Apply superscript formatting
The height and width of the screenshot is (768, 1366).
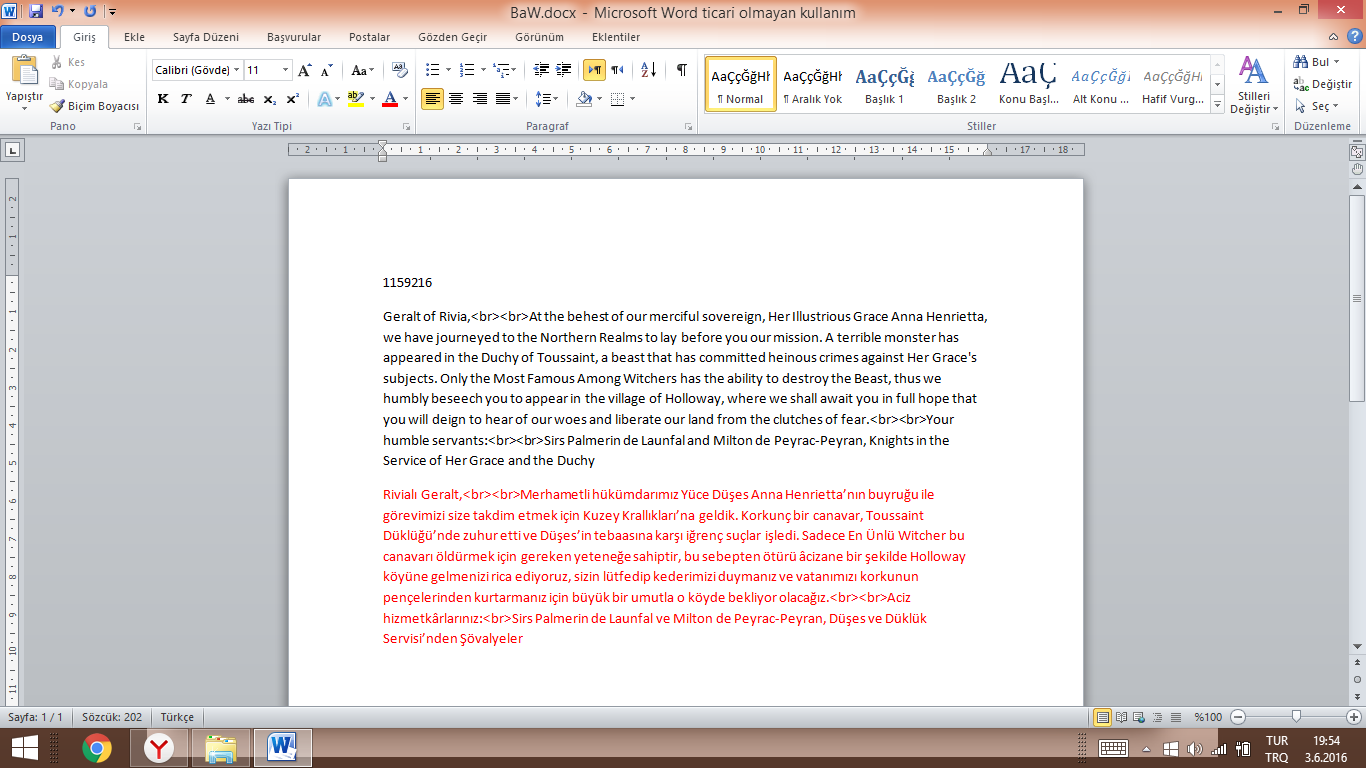coord(292,99)
